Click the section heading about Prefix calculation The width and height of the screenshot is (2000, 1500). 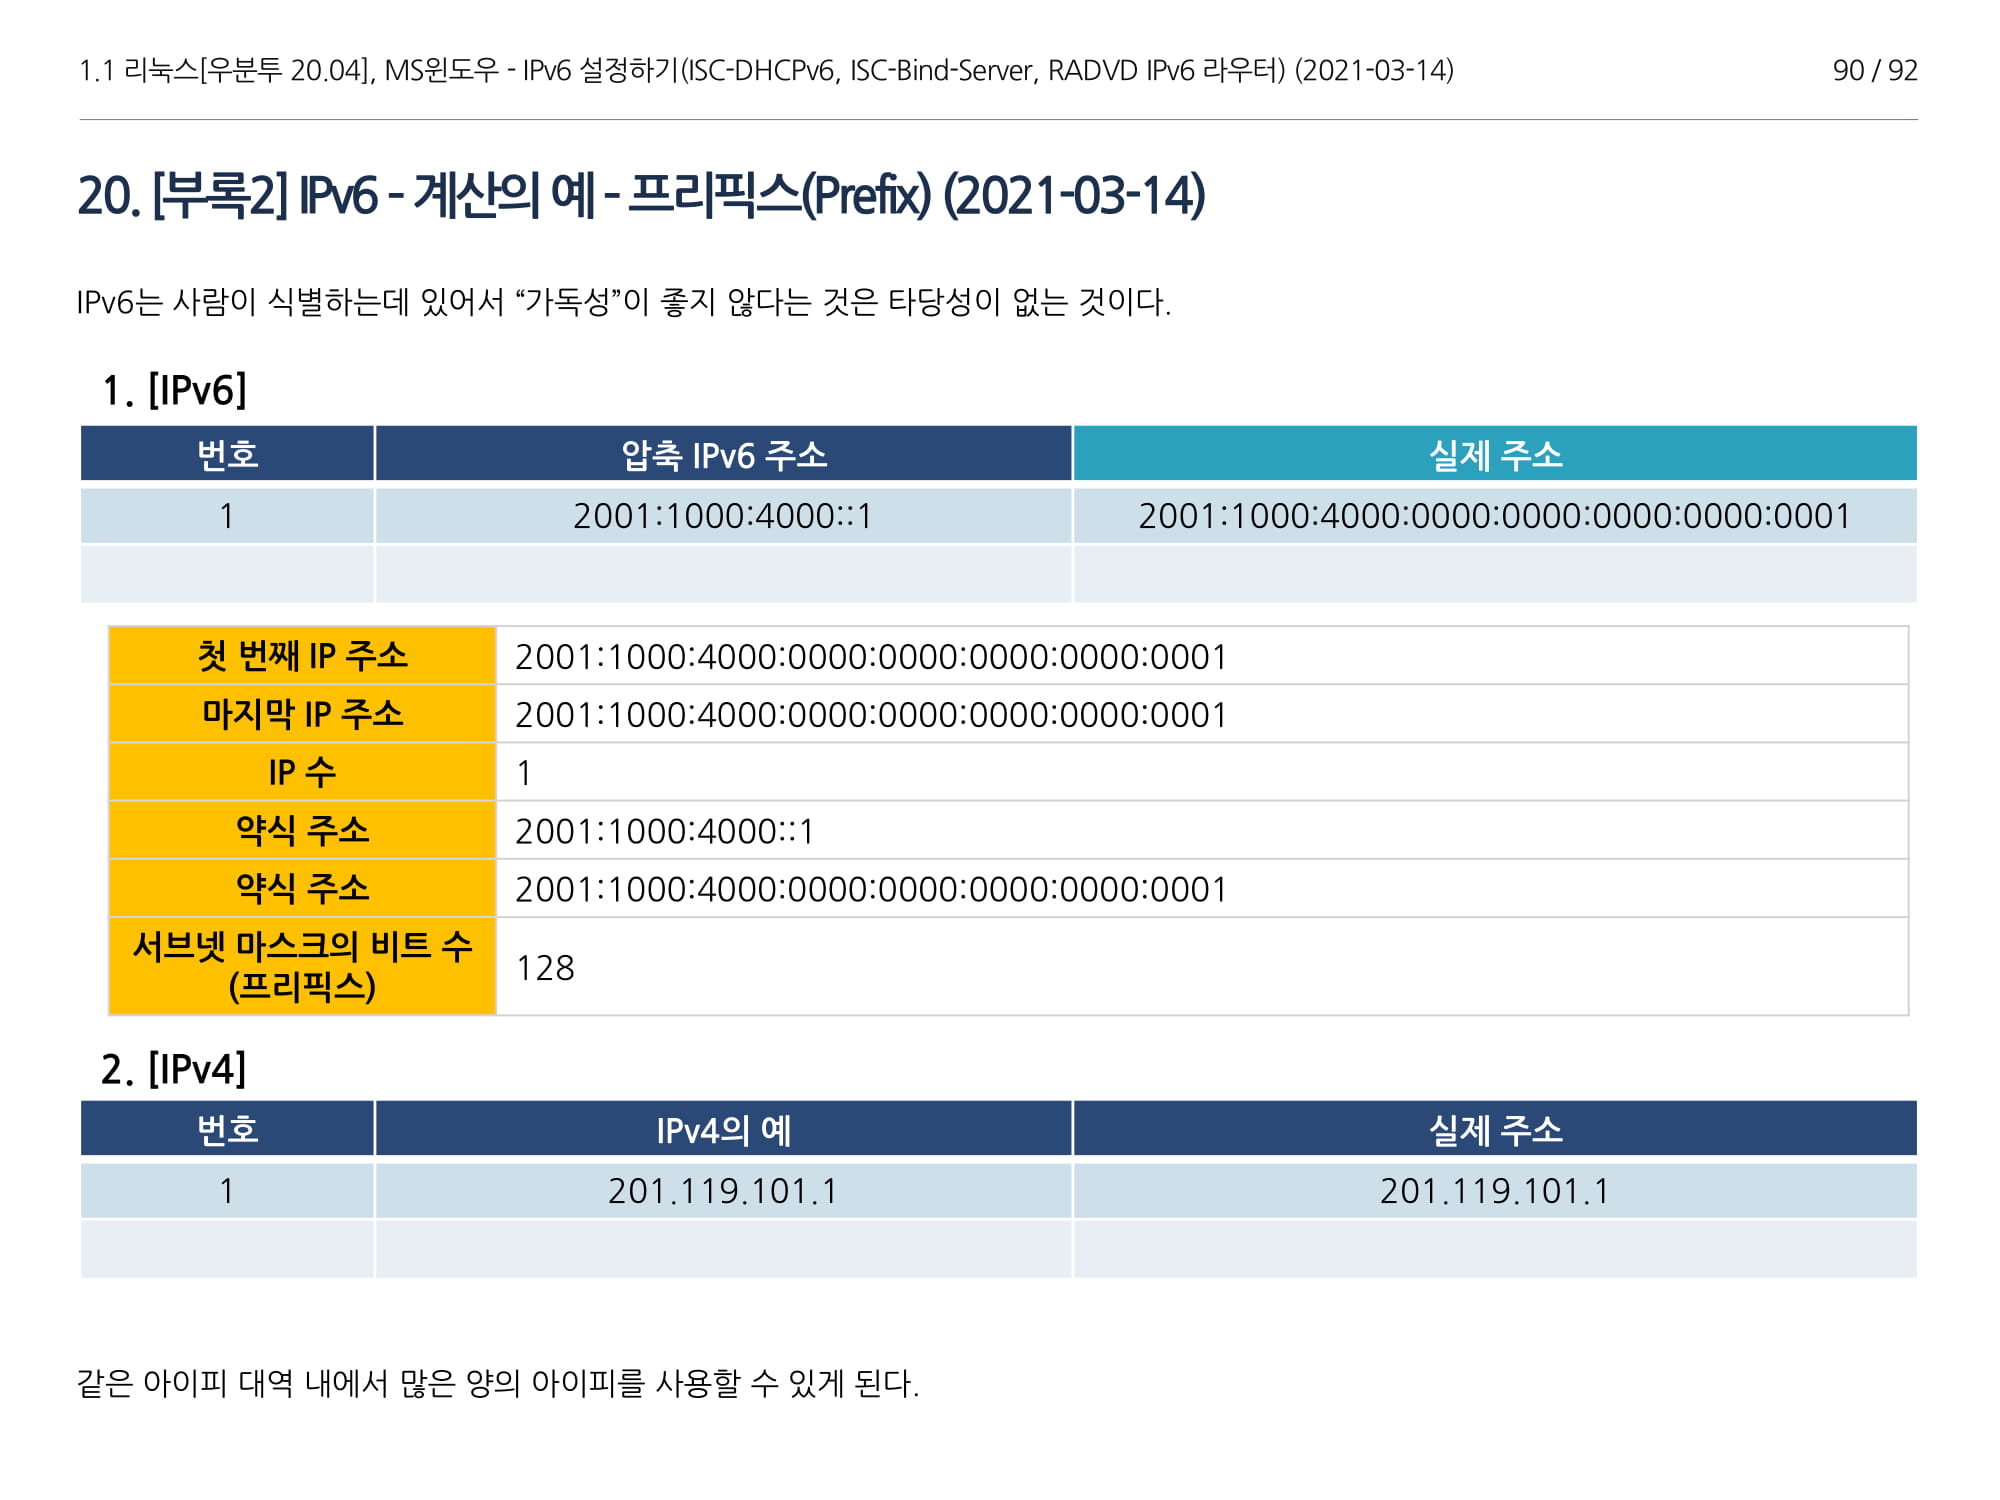point(641,195)
